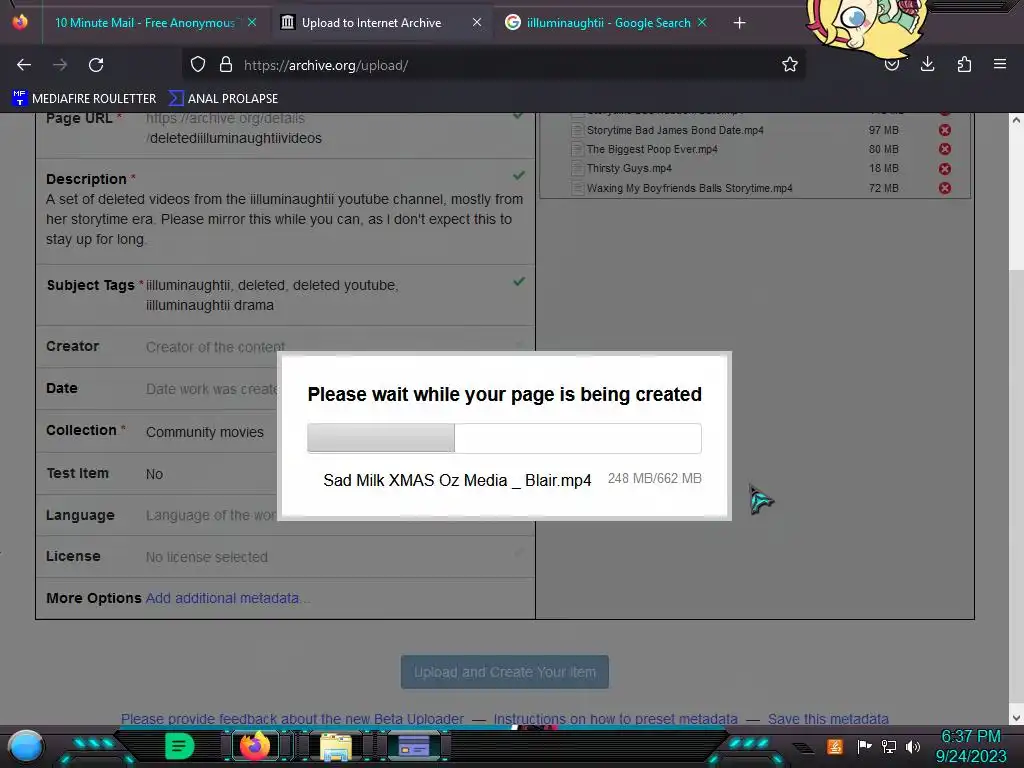Click the address bar URL
Viewport: 1024px width, 768px height.
tap(326, 65)
